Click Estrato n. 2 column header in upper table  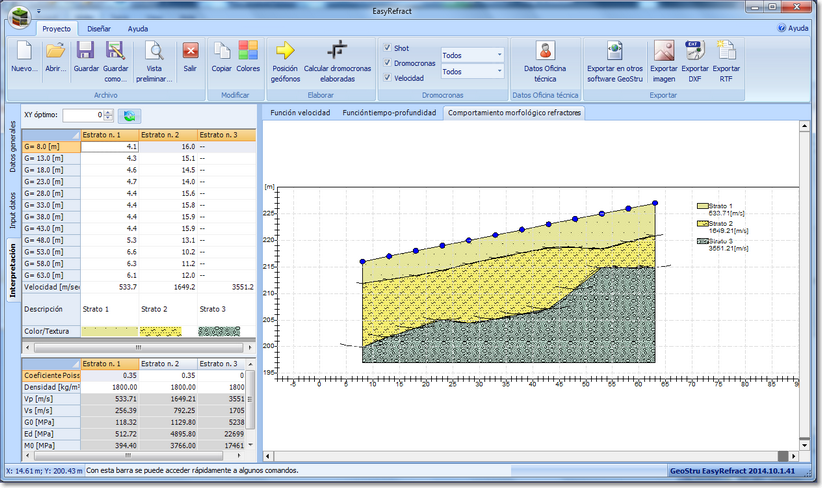(168, 135)
